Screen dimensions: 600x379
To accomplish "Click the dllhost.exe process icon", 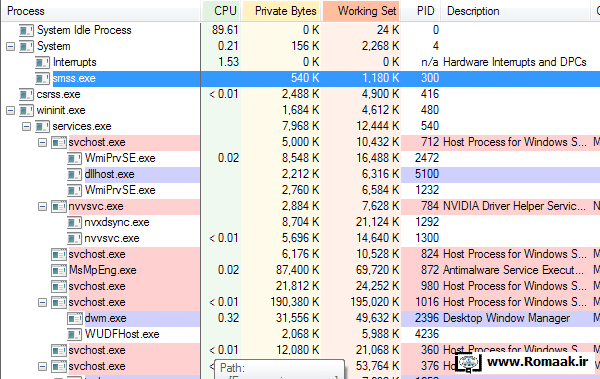I will point(74,175).
